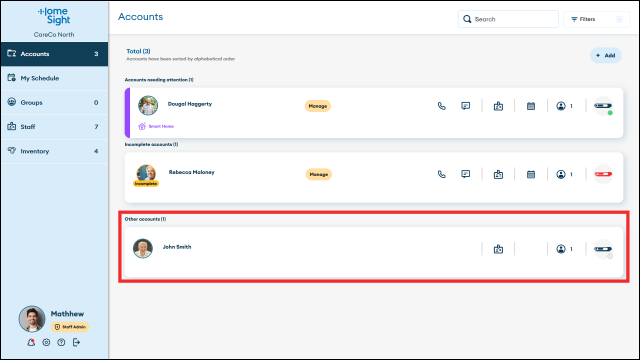Click the My Schedule calendar icon
Screen dimensions: 640x360
tap(11, 78)
